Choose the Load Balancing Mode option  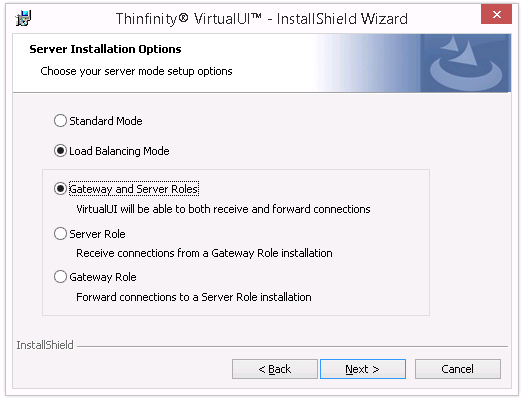tap(60, 151)
